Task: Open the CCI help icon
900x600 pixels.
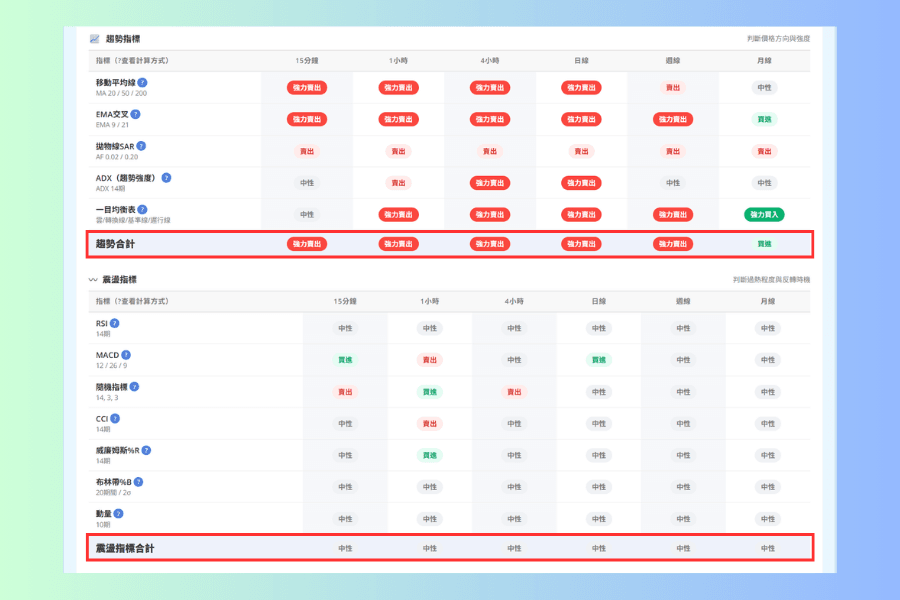Action: (x=115, y=419)
